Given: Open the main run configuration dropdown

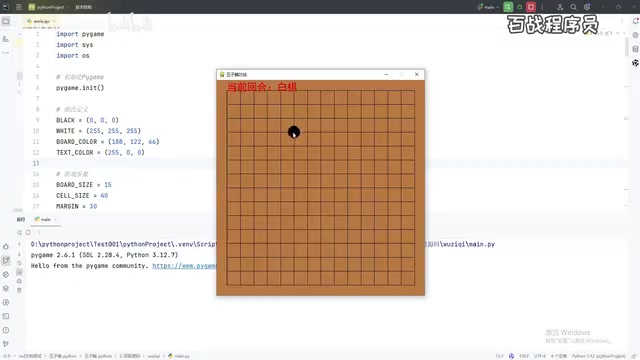Looking at the screenshot, I should pos(488,7).
